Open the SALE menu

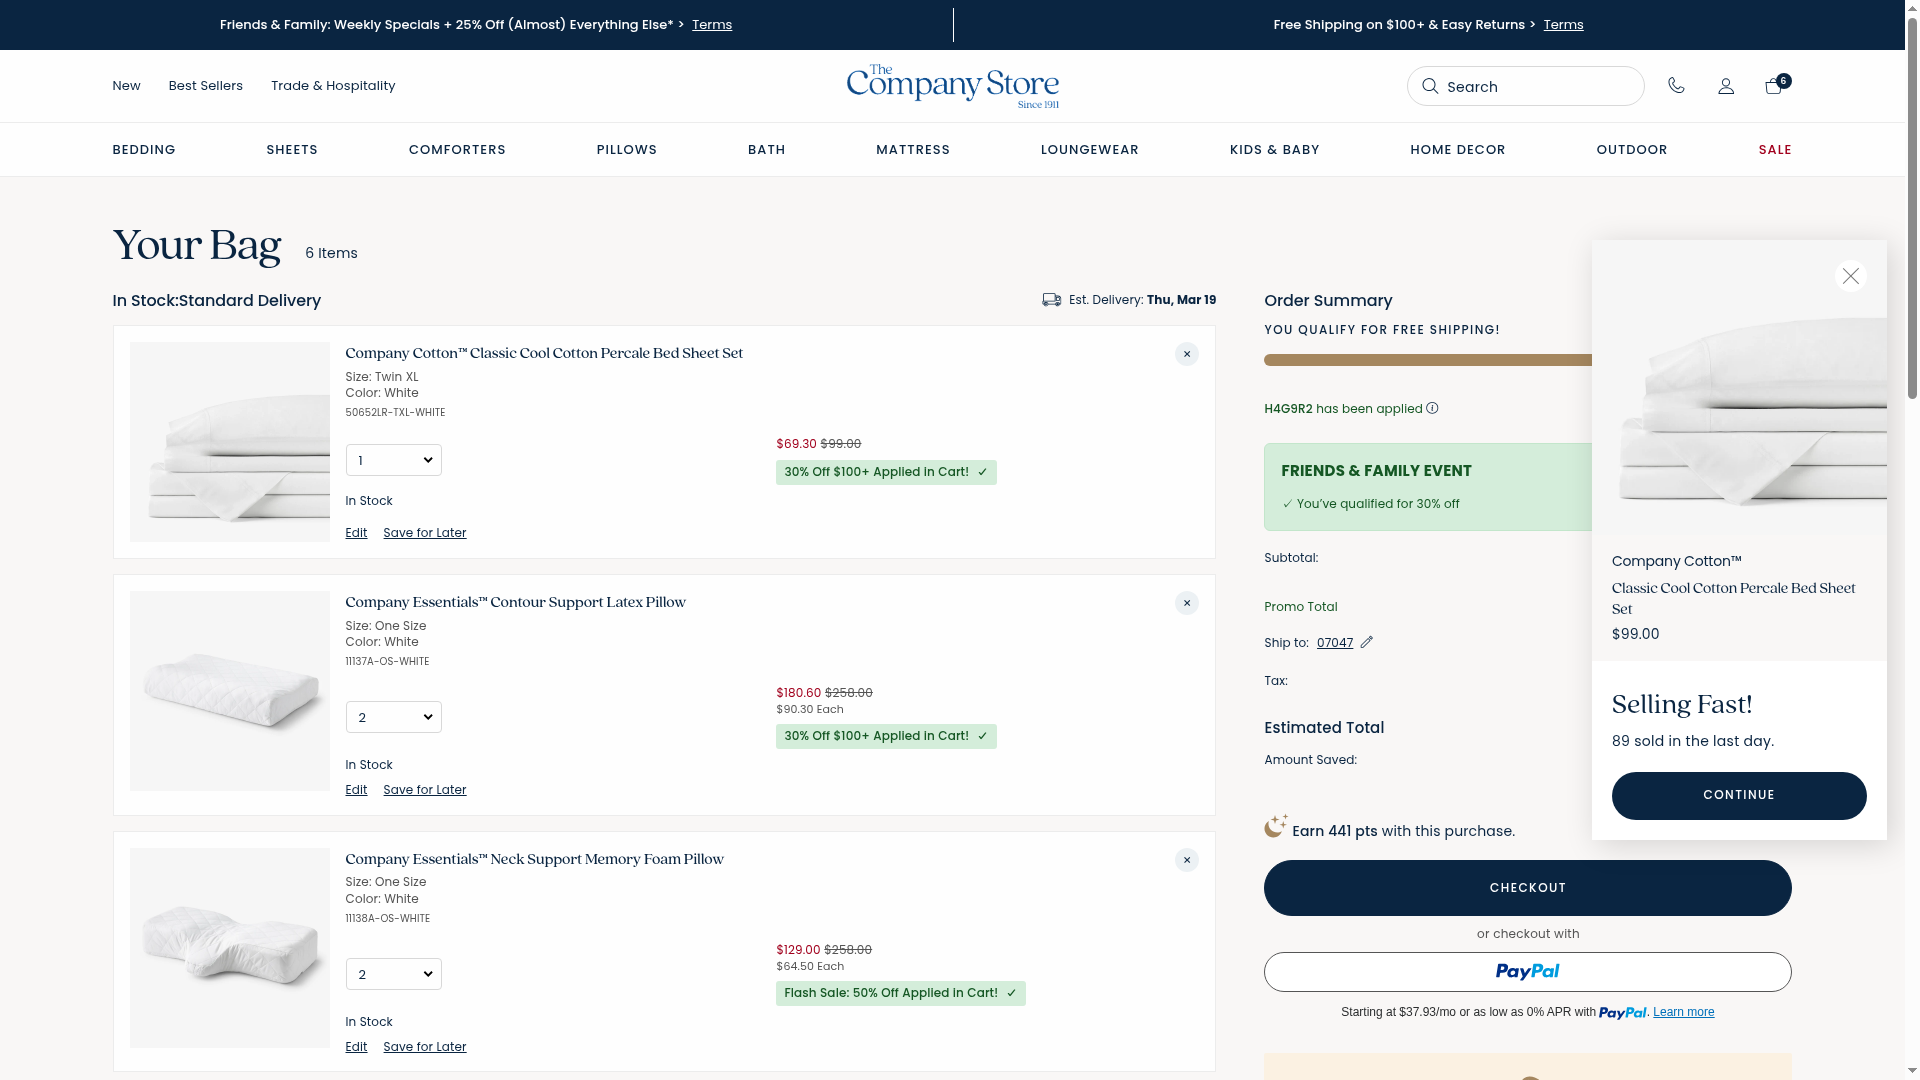pos(1774,150)
